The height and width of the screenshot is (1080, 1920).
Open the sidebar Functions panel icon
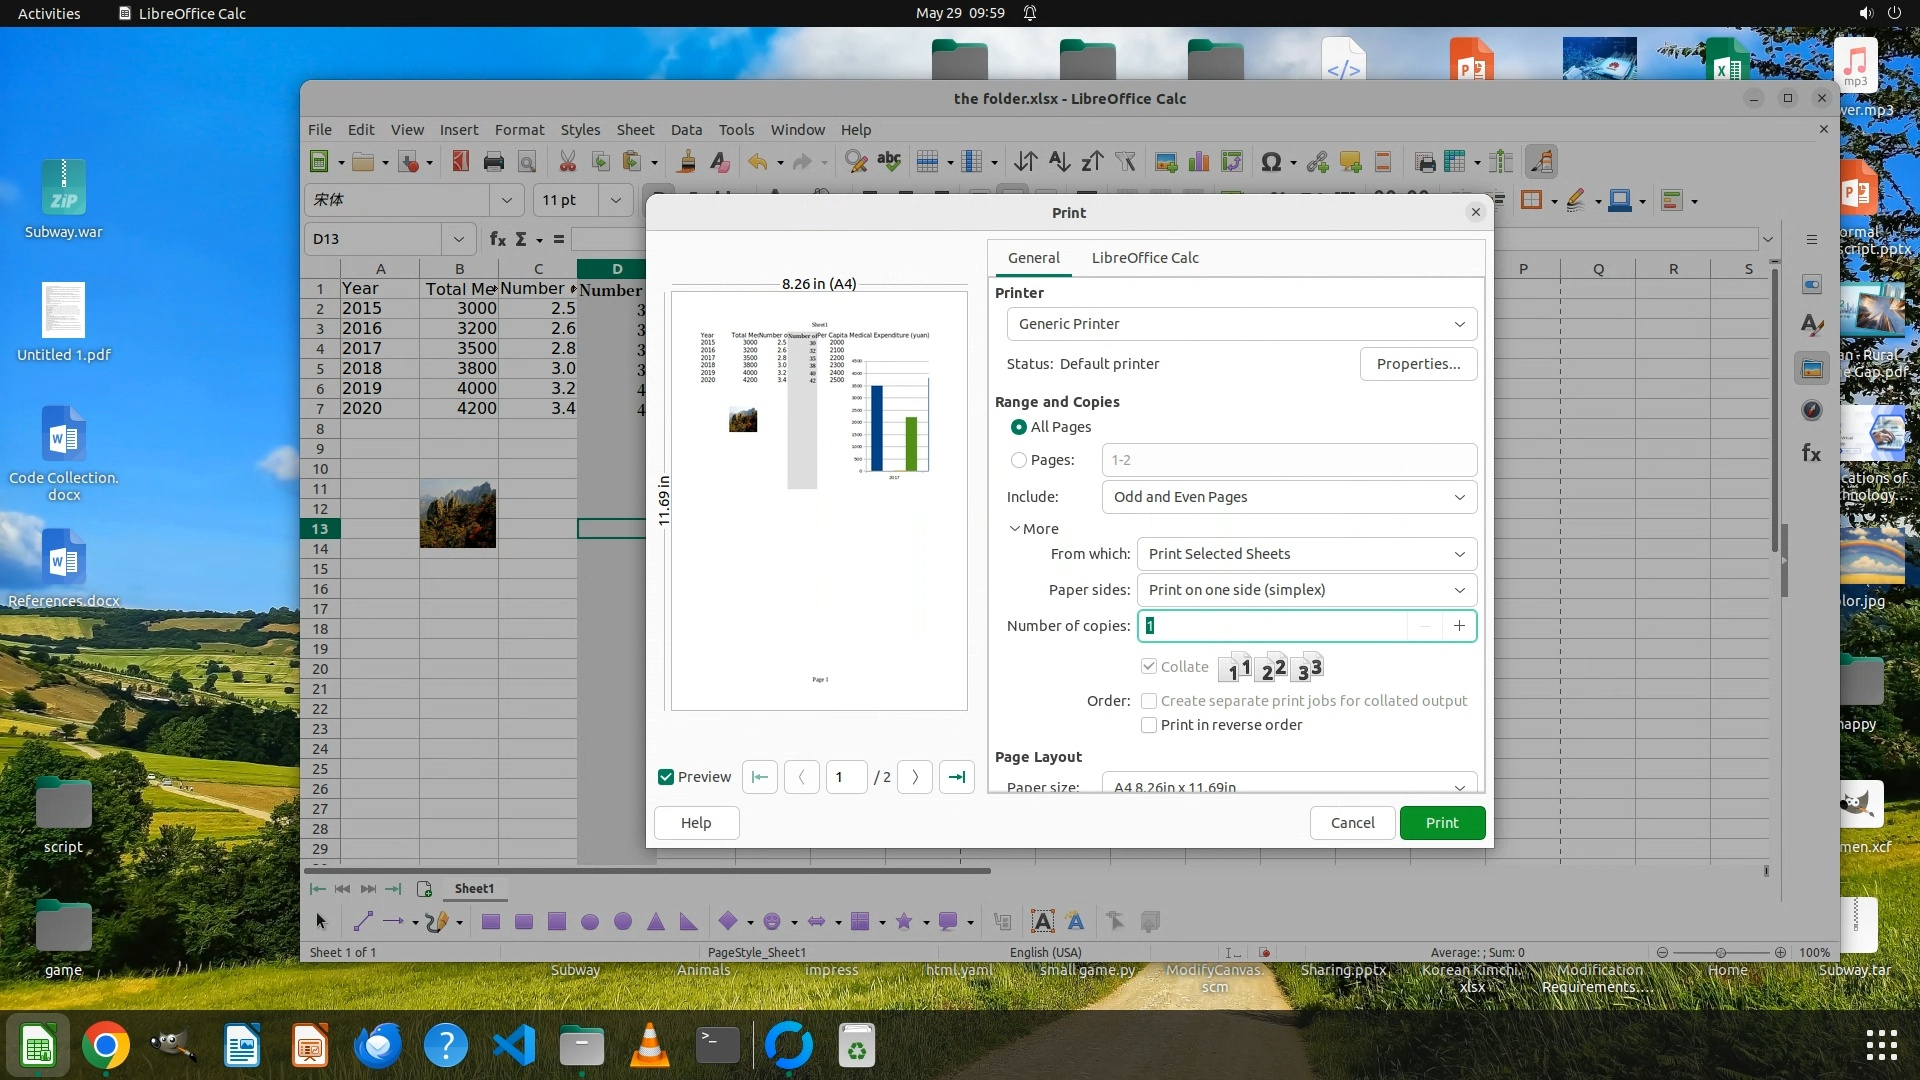(x=1811, y=453)
